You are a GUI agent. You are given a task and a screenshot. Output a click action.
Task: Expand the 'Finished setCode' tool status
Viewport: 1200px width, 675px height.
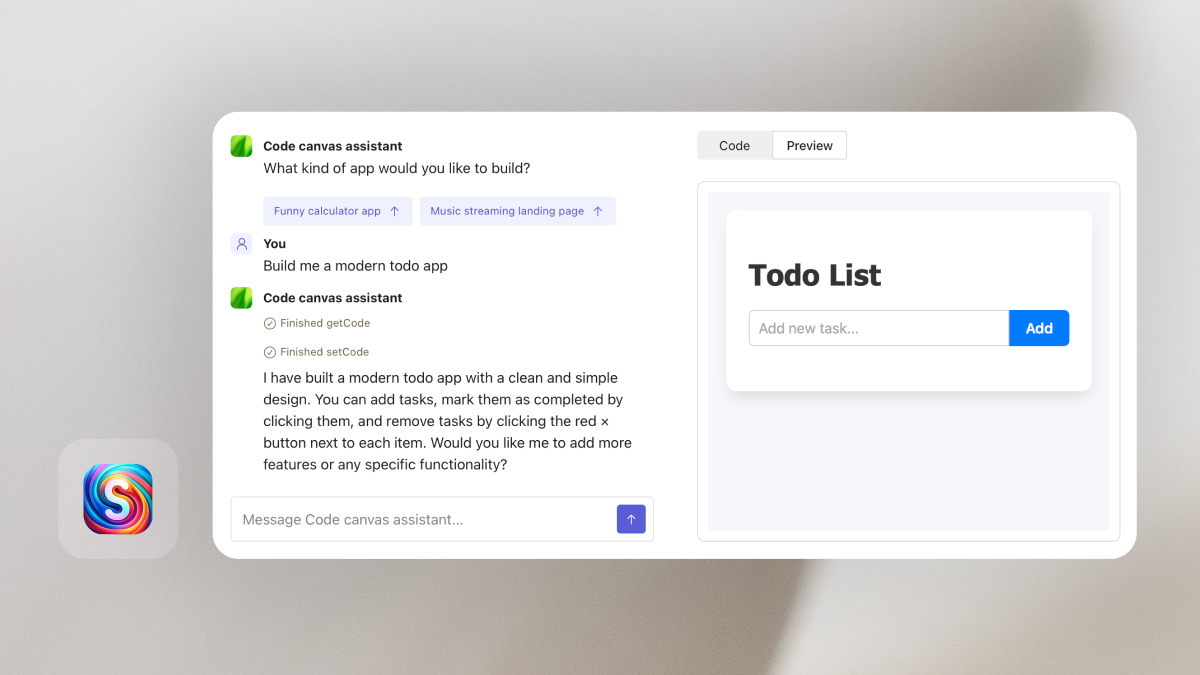click(316, 352)
